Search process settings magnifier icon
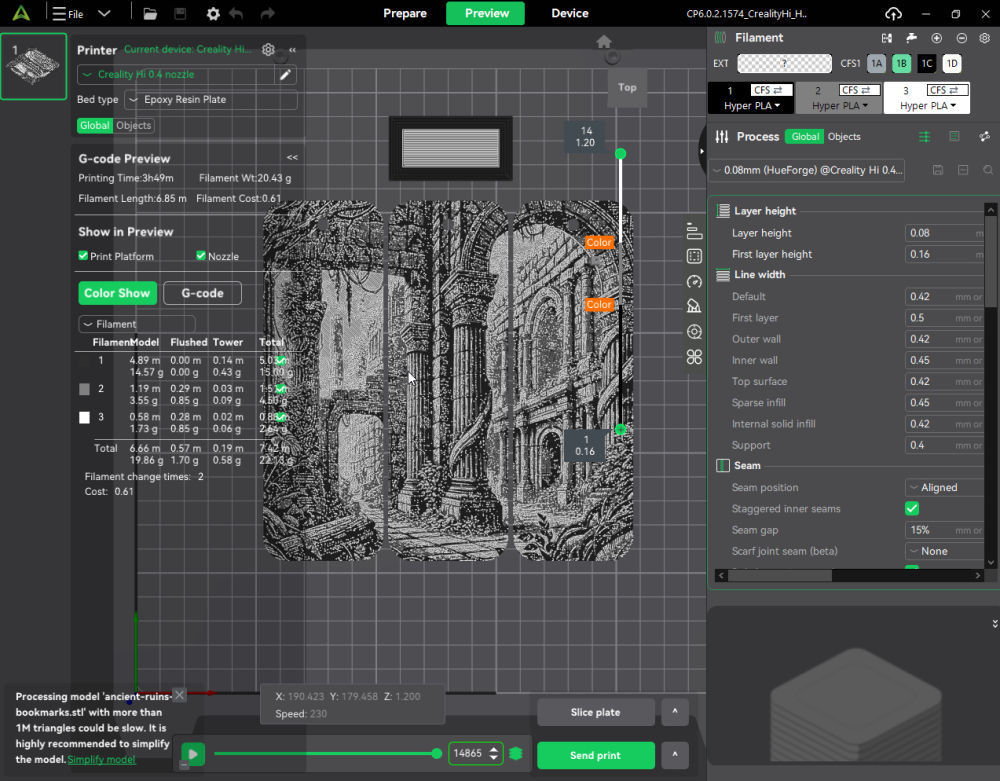The height and width of the screenshot is (781, 1000). 988,170
